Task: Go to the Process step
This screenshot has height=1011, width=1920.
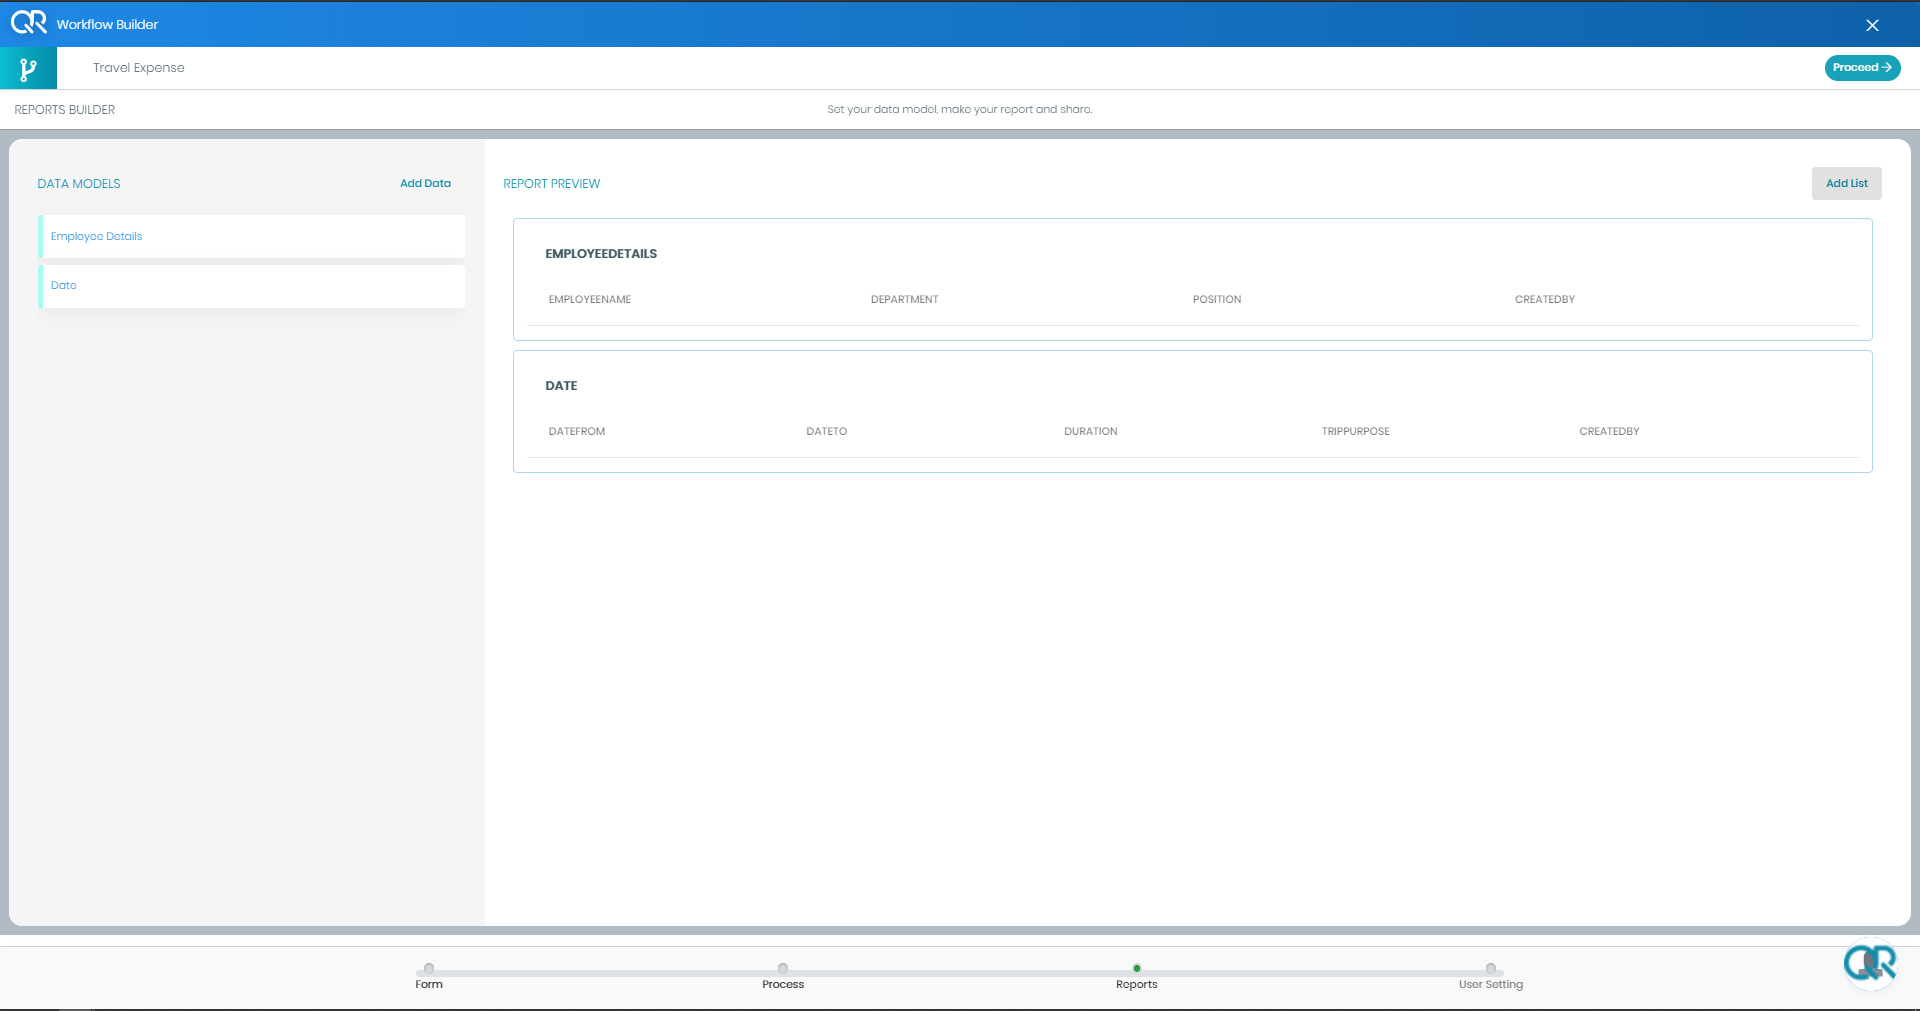Action: [783, 976]
